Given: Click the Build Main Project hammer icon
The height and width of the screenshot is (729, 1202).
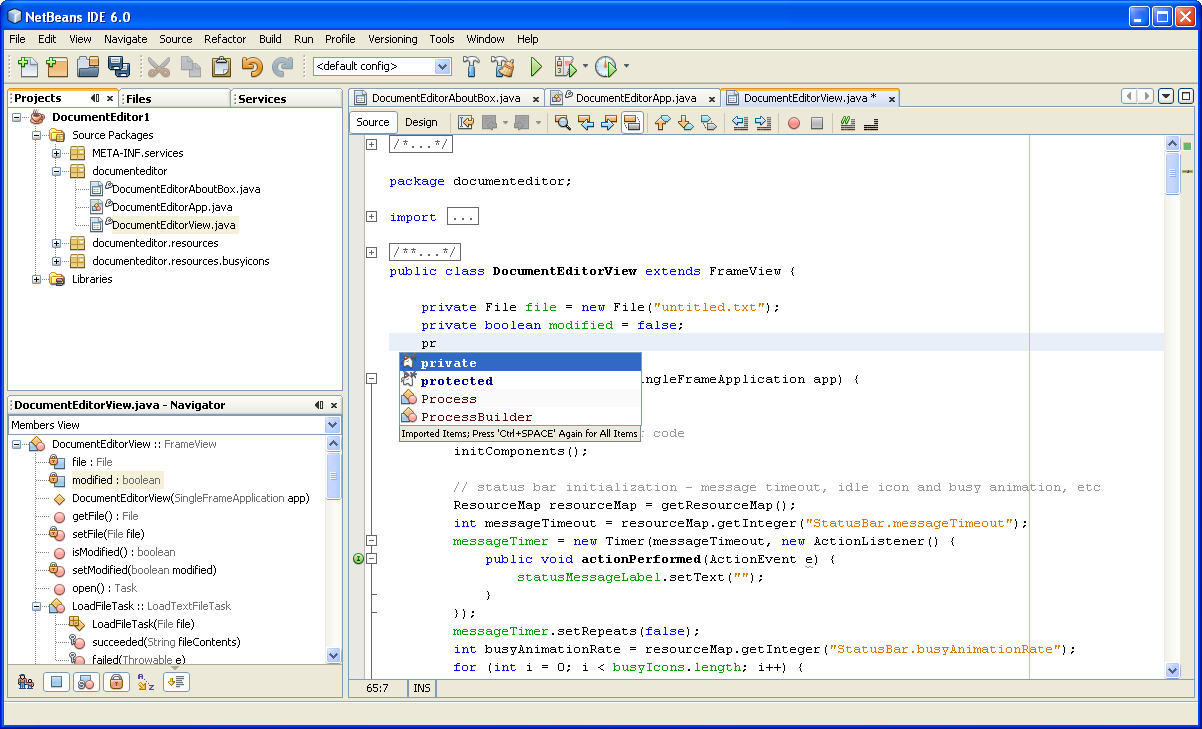Looking at the screenshot, I should point(472,67).
